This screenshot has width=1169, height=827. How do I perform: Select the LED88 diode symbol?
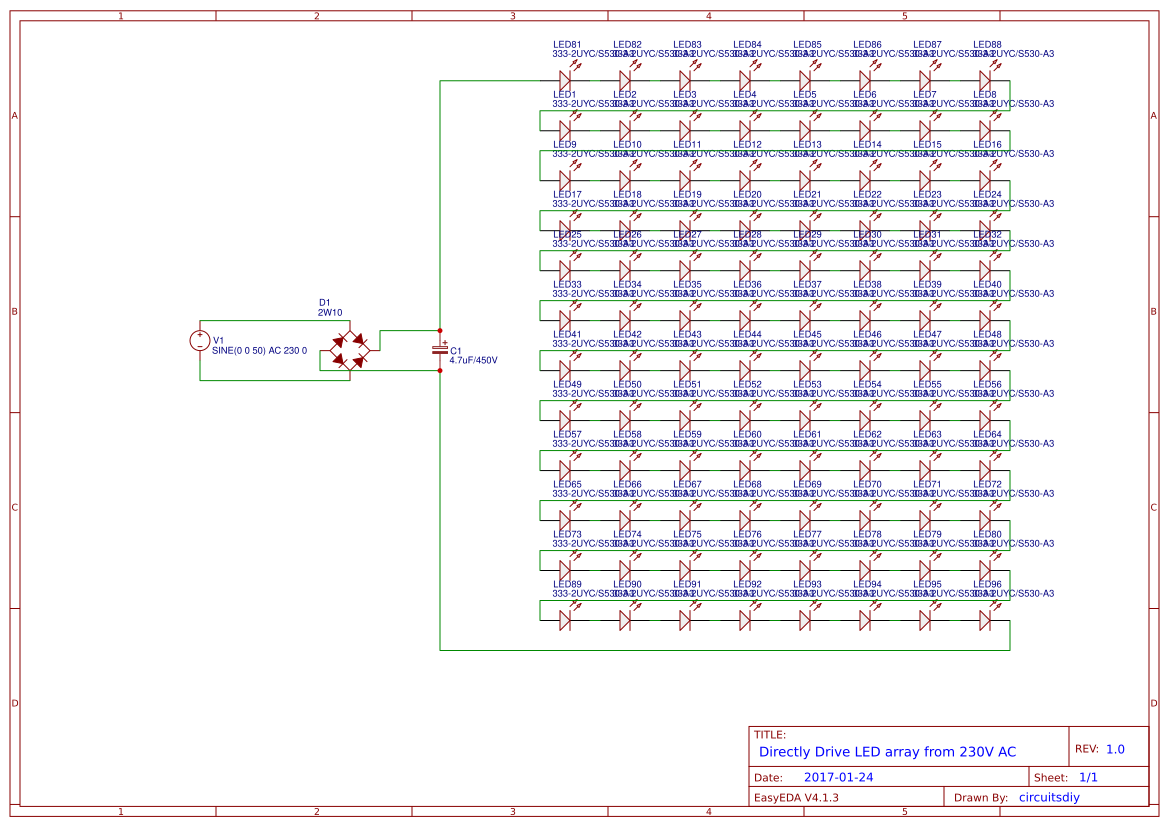(985, 80)
